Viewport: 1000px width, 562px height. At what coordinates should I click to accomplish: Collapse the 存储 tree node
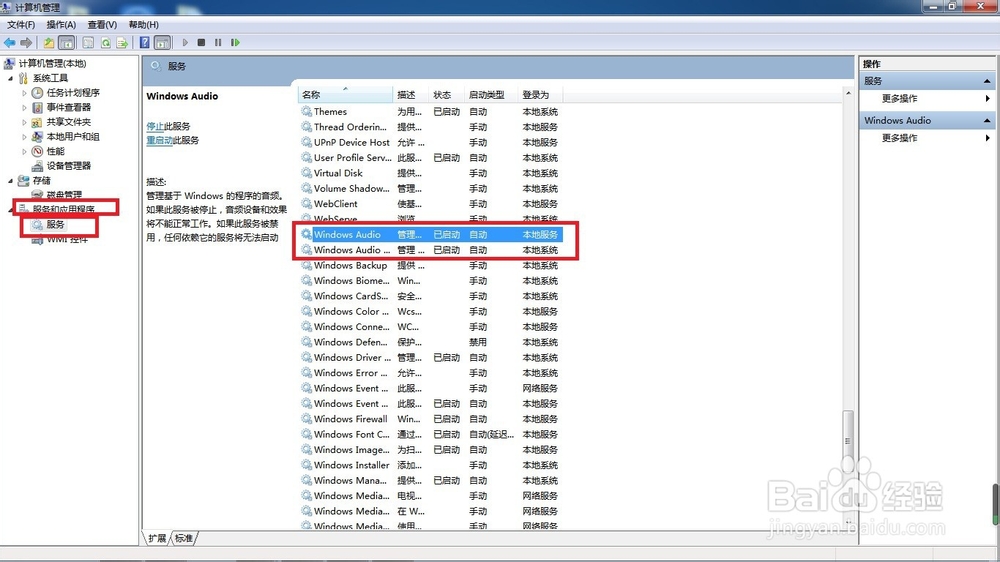point(10,181)
